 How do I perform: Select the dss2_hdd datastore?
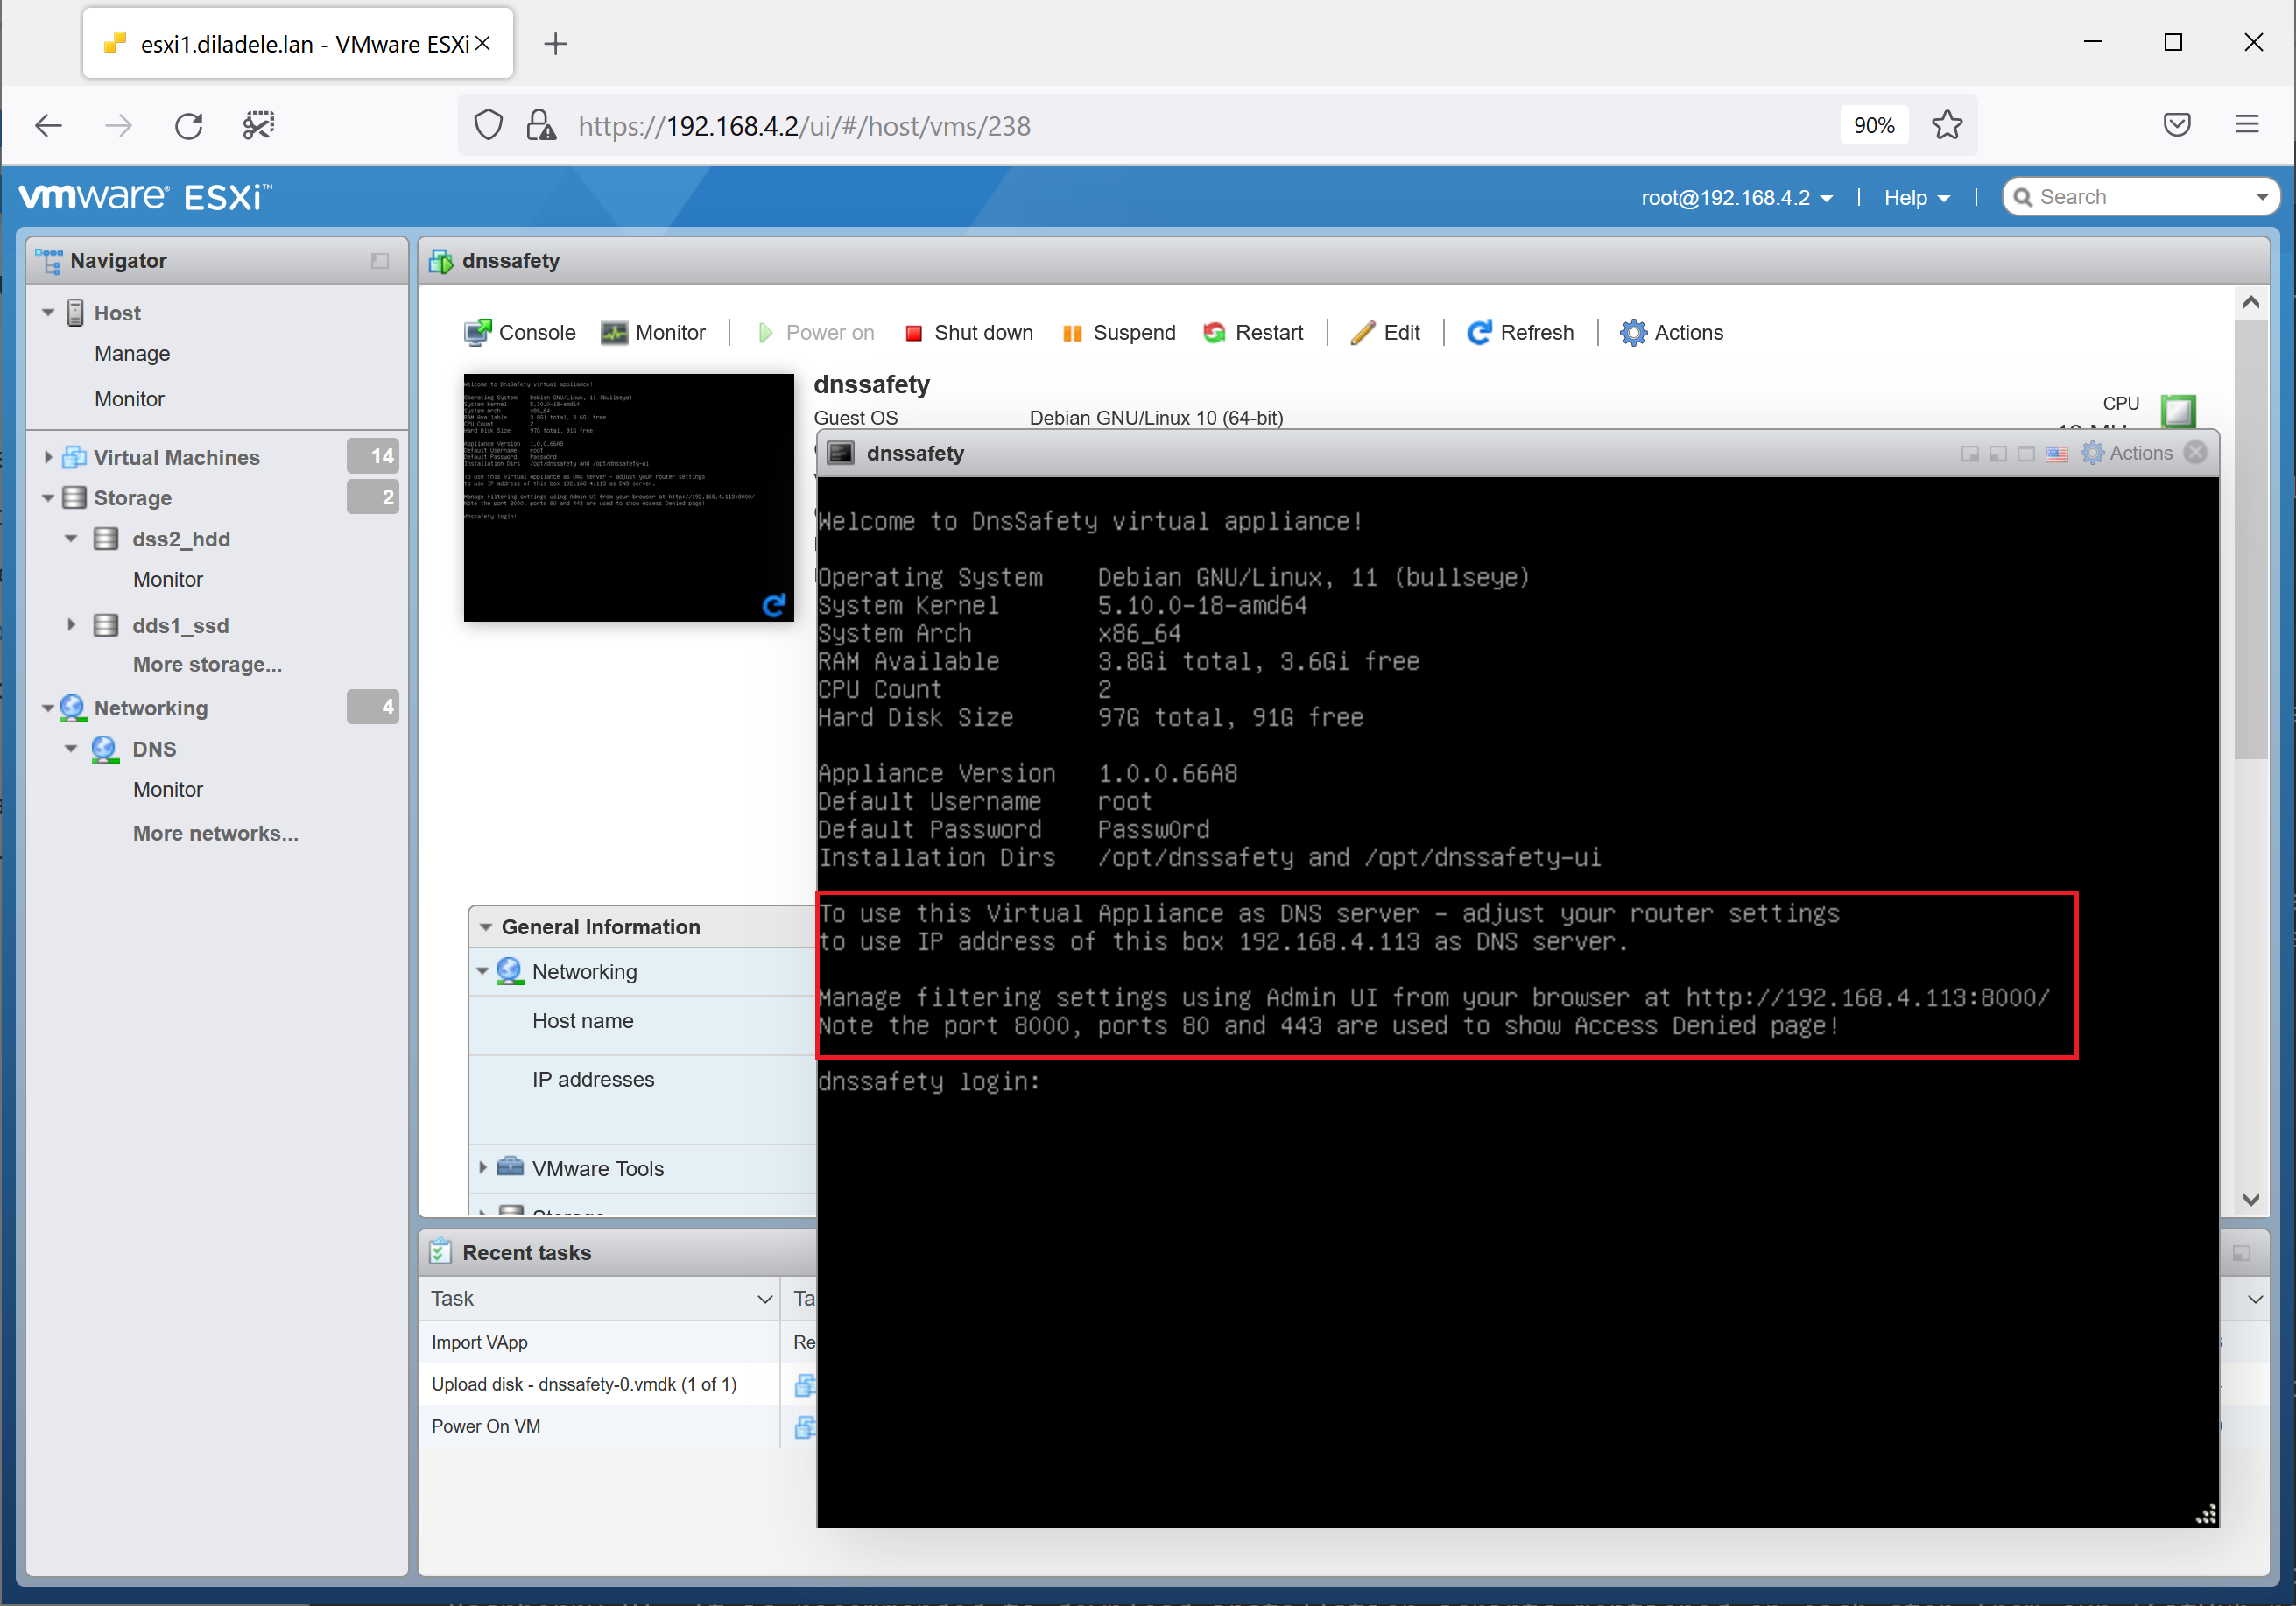(x=181, y=539)
